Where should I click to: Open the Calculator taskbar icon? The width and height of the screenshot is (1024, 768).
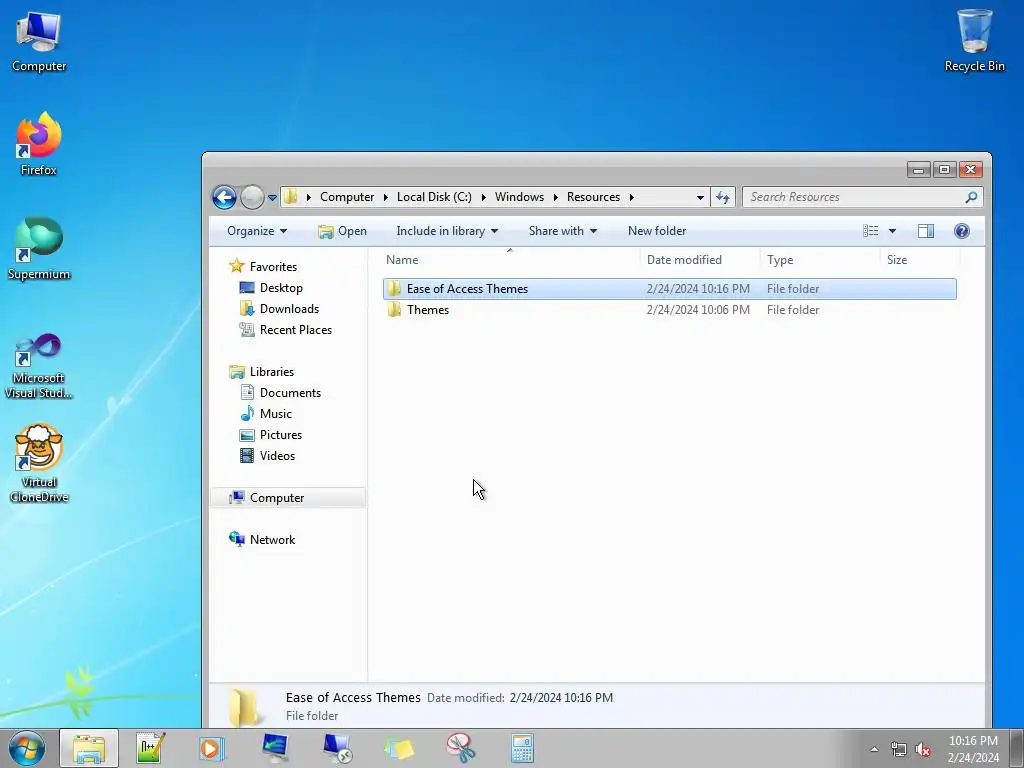click(x=522, y=748)
